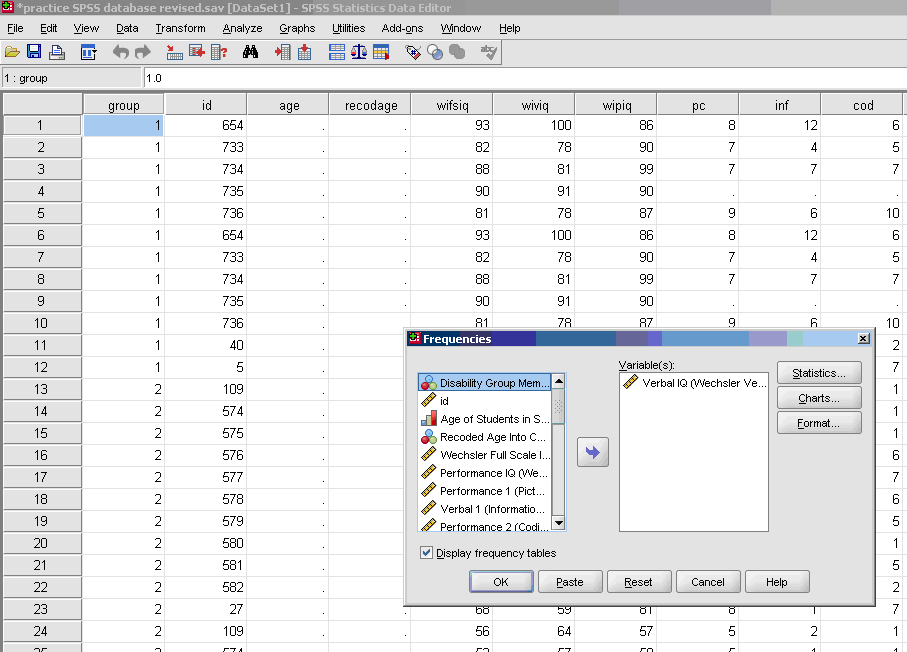The width and height of the screenshot is (907, 652).
Task: Click the variable list scroll up arrow
Action: (x=558, y=381)
